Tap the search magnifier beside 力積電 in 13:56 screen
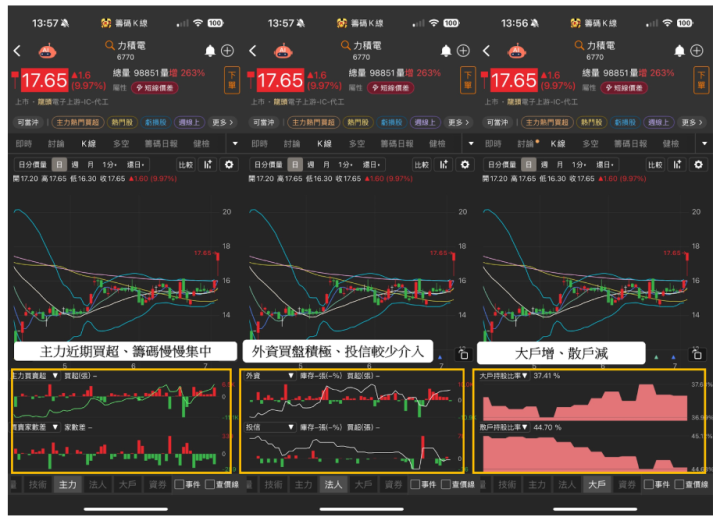The height and width of the screenshot is (524, 720). 579,45
